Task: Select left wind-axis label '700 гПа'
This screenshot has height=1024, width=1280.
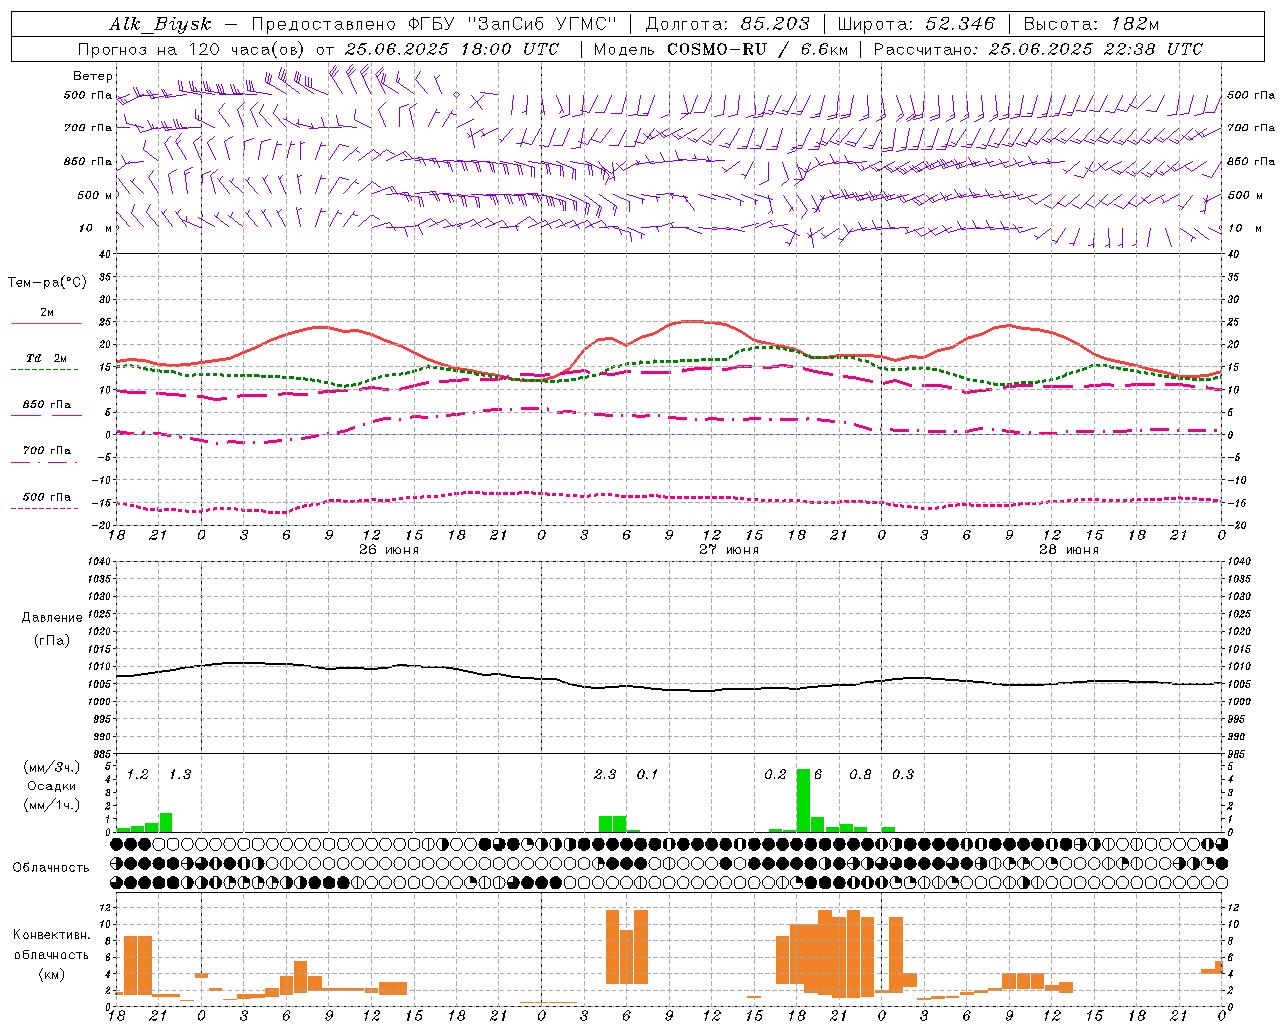Action: pyautogui.click(x=88, y=128)
